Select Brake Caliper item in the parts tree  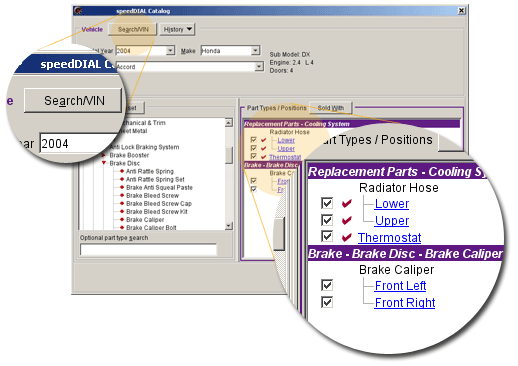(145, 220)
